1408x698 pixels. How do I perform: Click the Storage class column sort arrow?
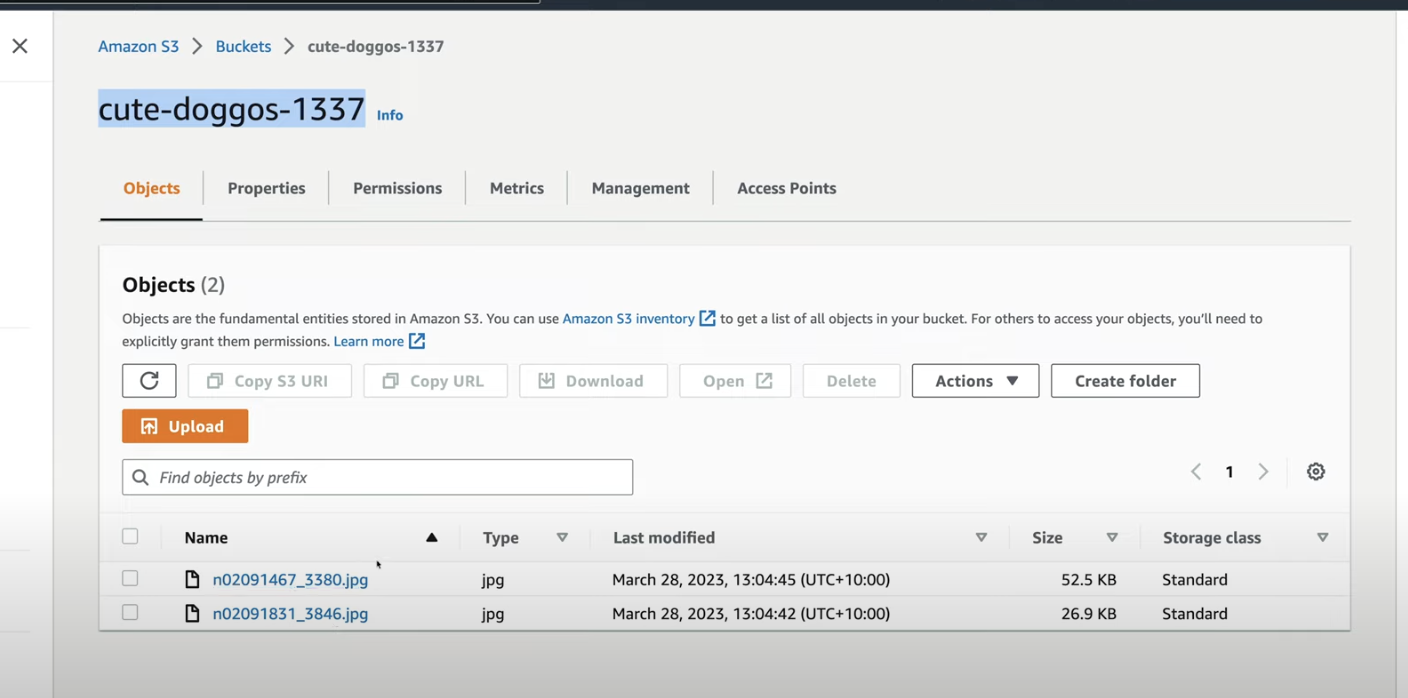[1323, 537]
